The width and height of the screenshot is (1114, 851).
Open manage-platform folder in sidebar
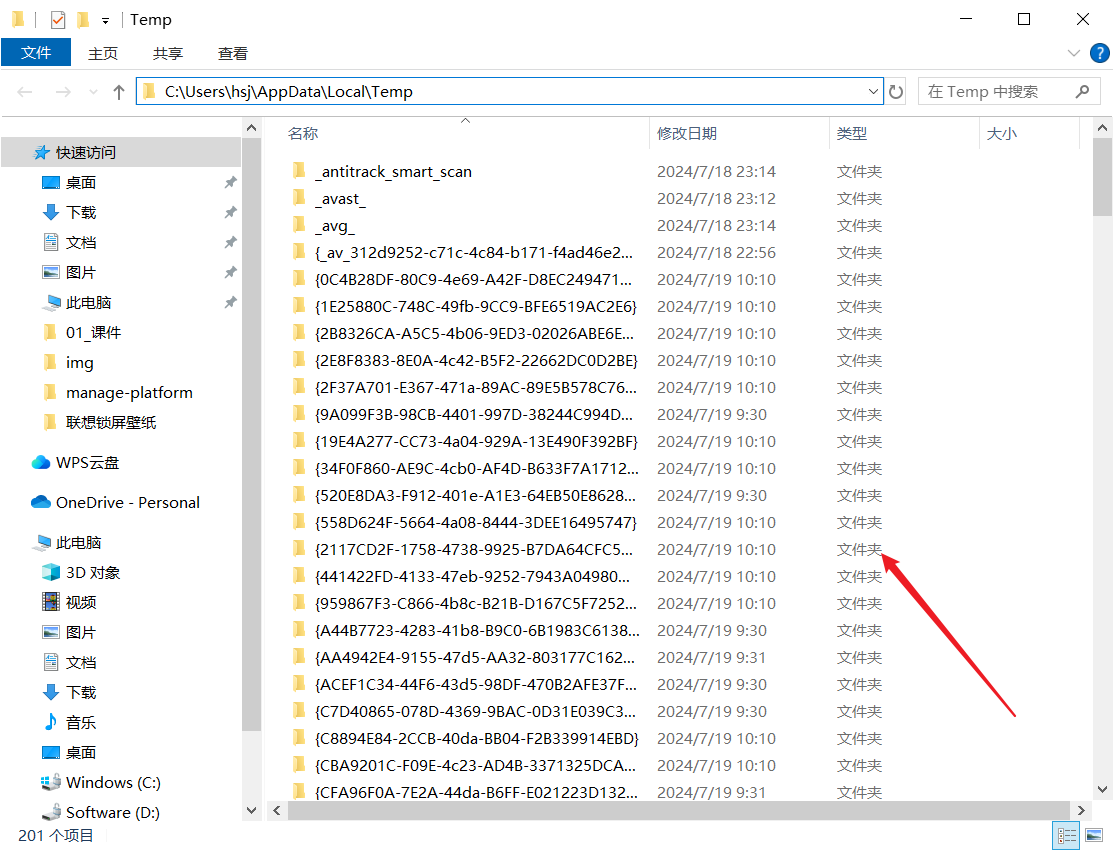[129, 392]
